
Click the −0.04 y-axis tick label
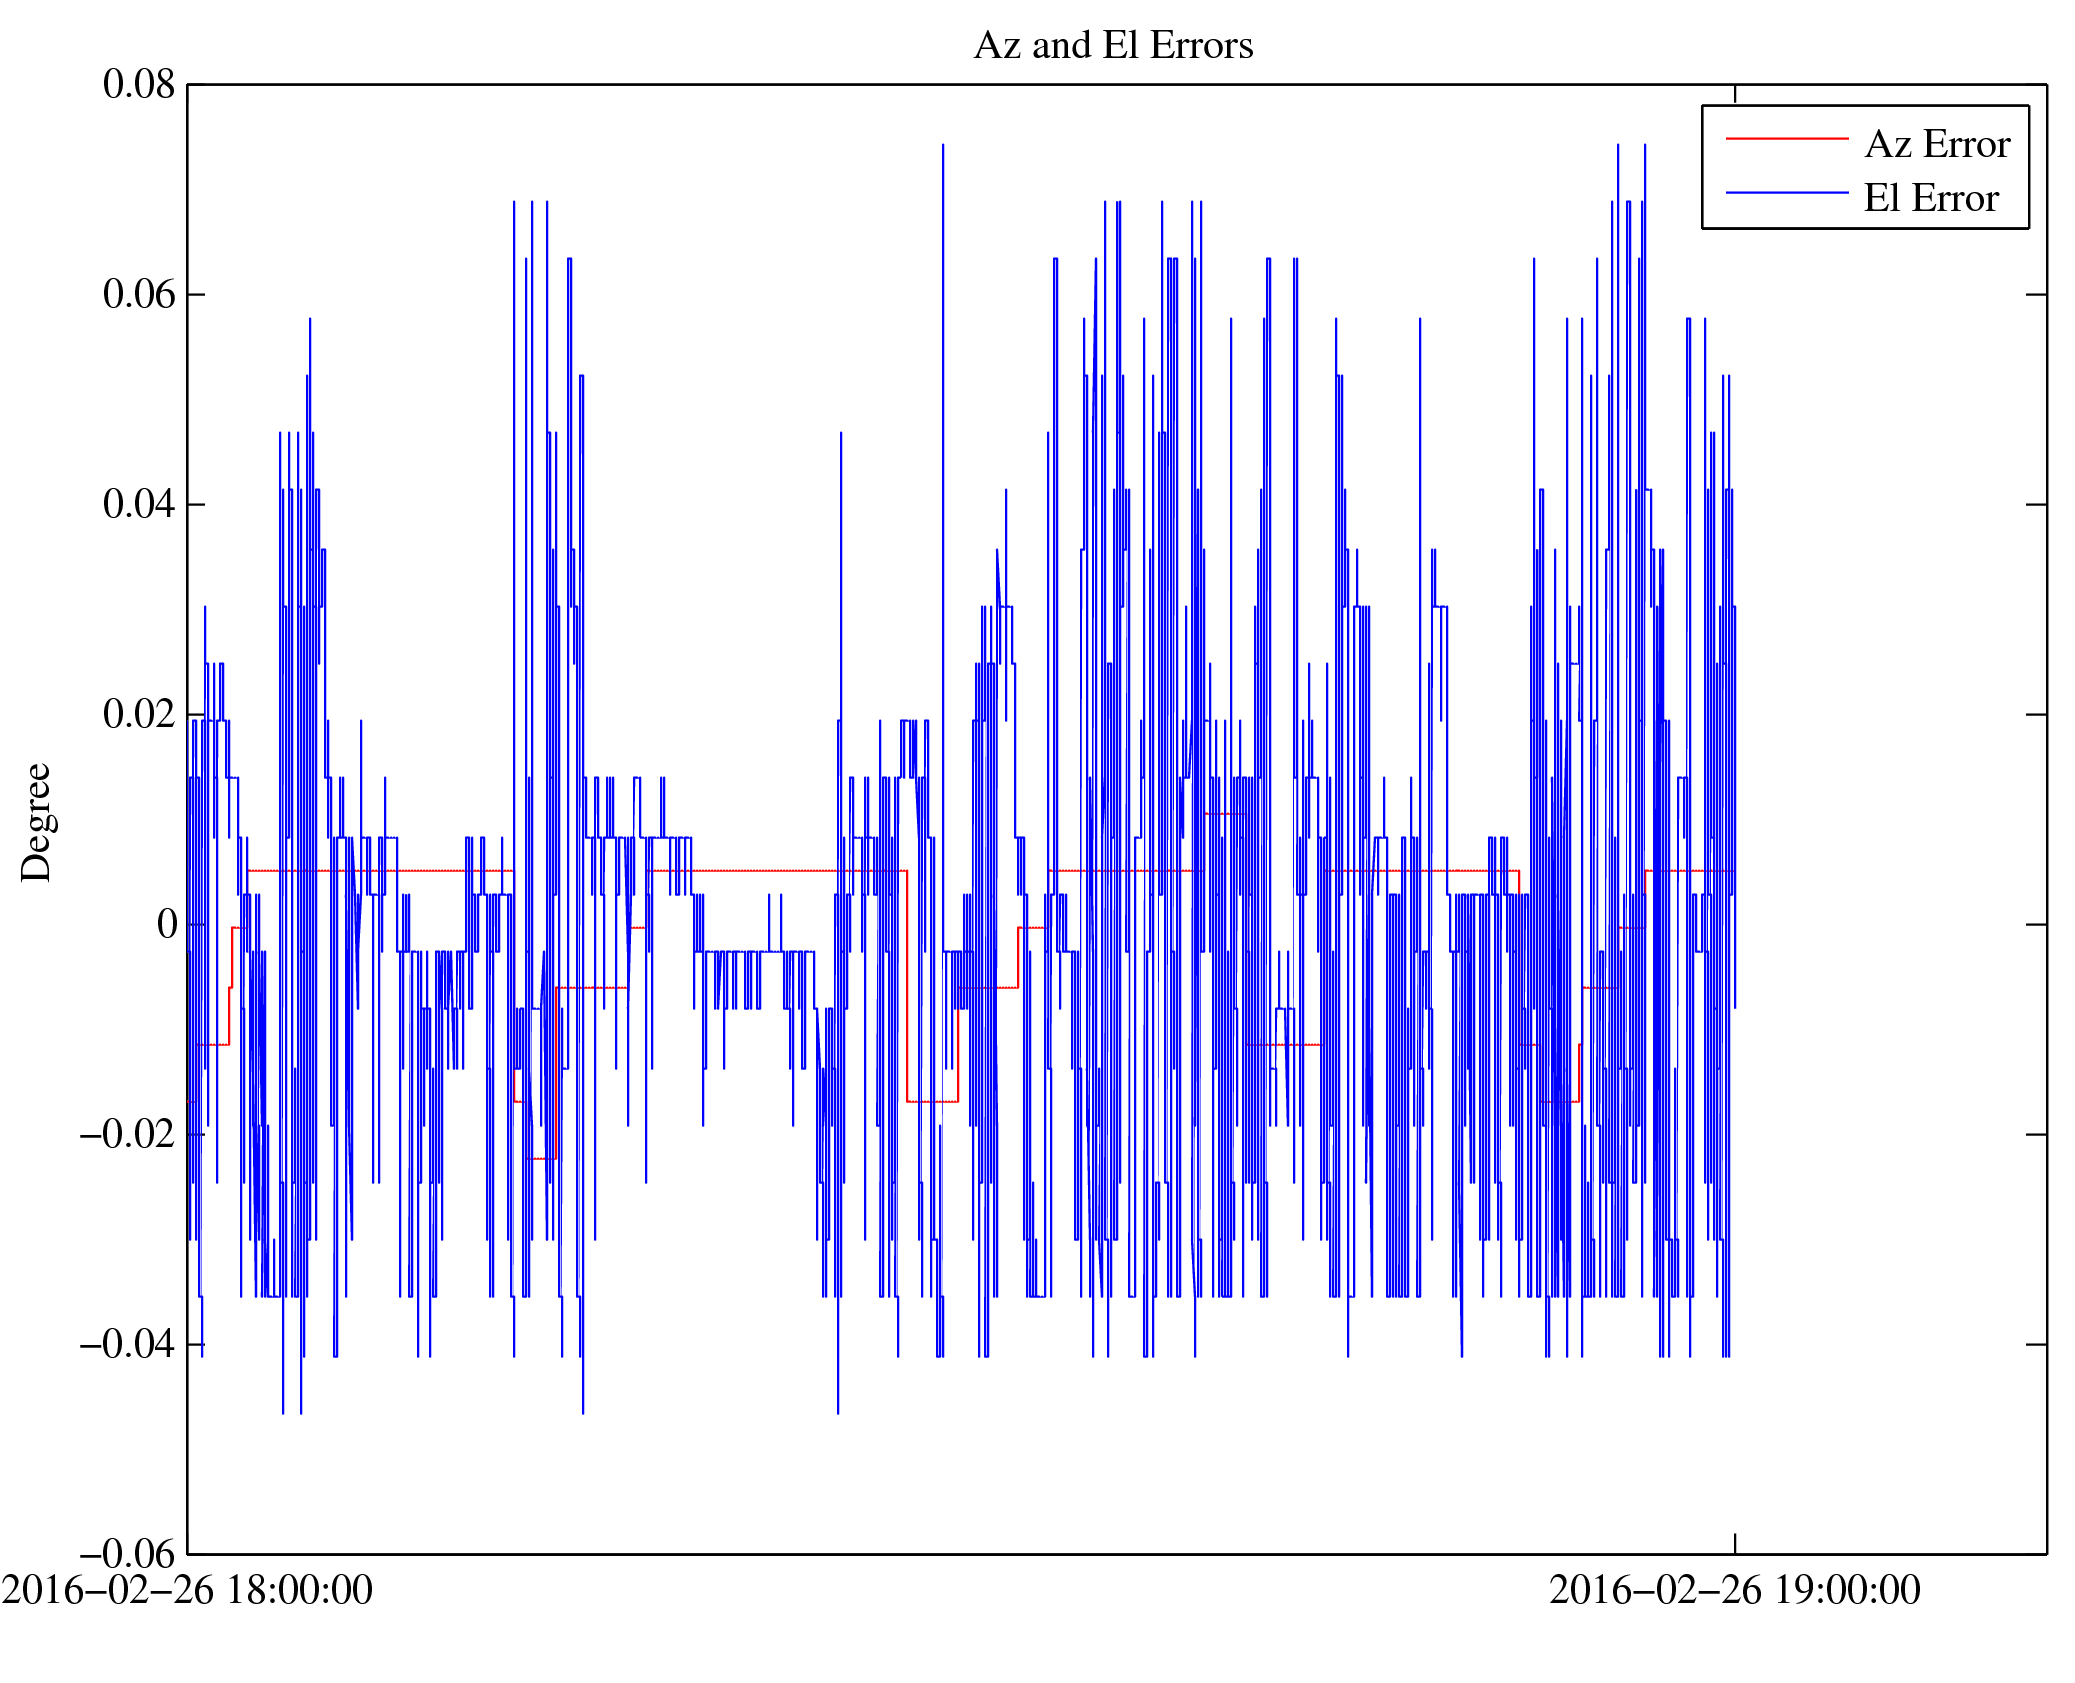(x=128, y=1344)
